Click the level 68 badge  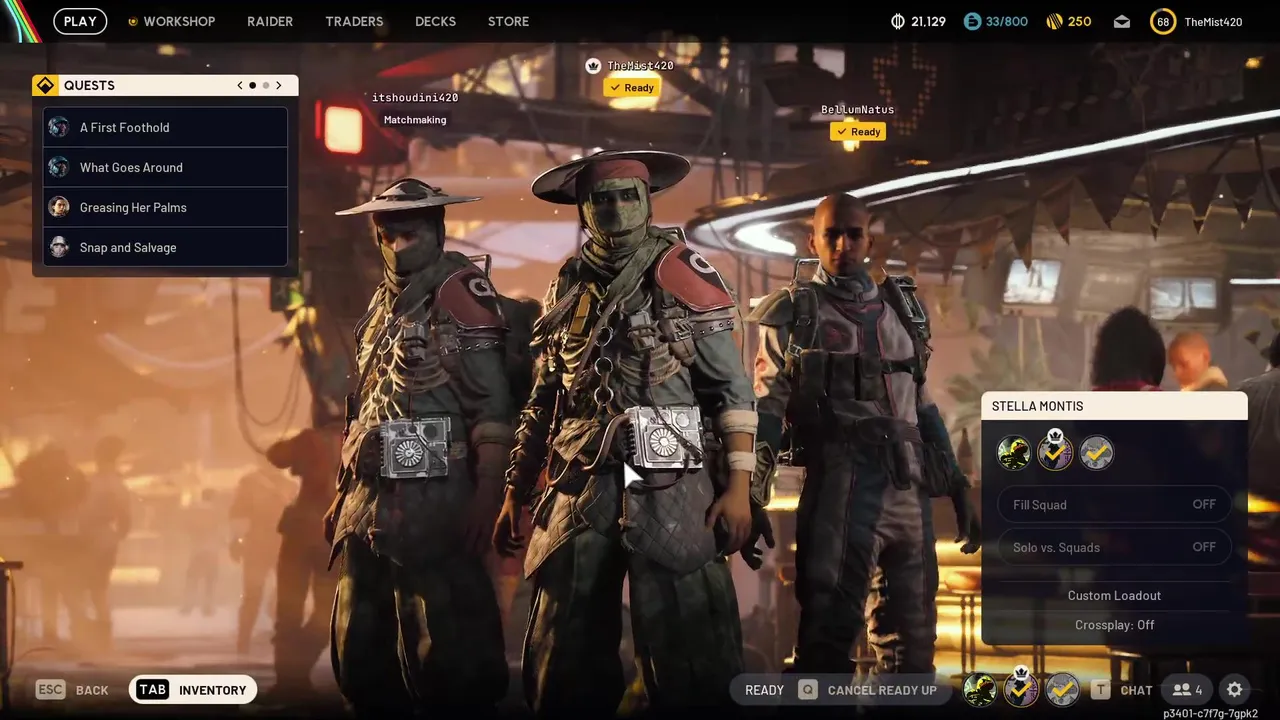[1163, 21]
